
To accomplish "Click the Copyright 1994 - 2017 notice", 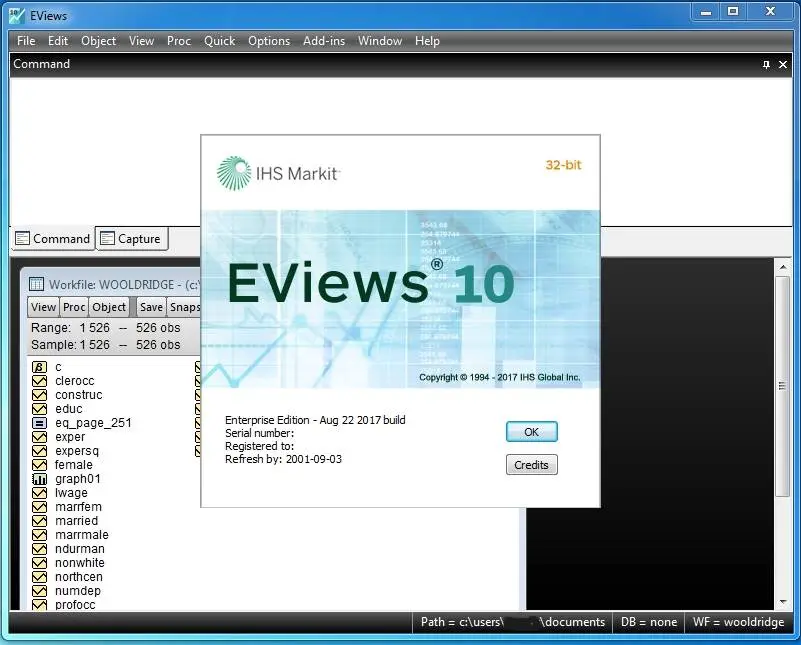I will pos(500,377).
